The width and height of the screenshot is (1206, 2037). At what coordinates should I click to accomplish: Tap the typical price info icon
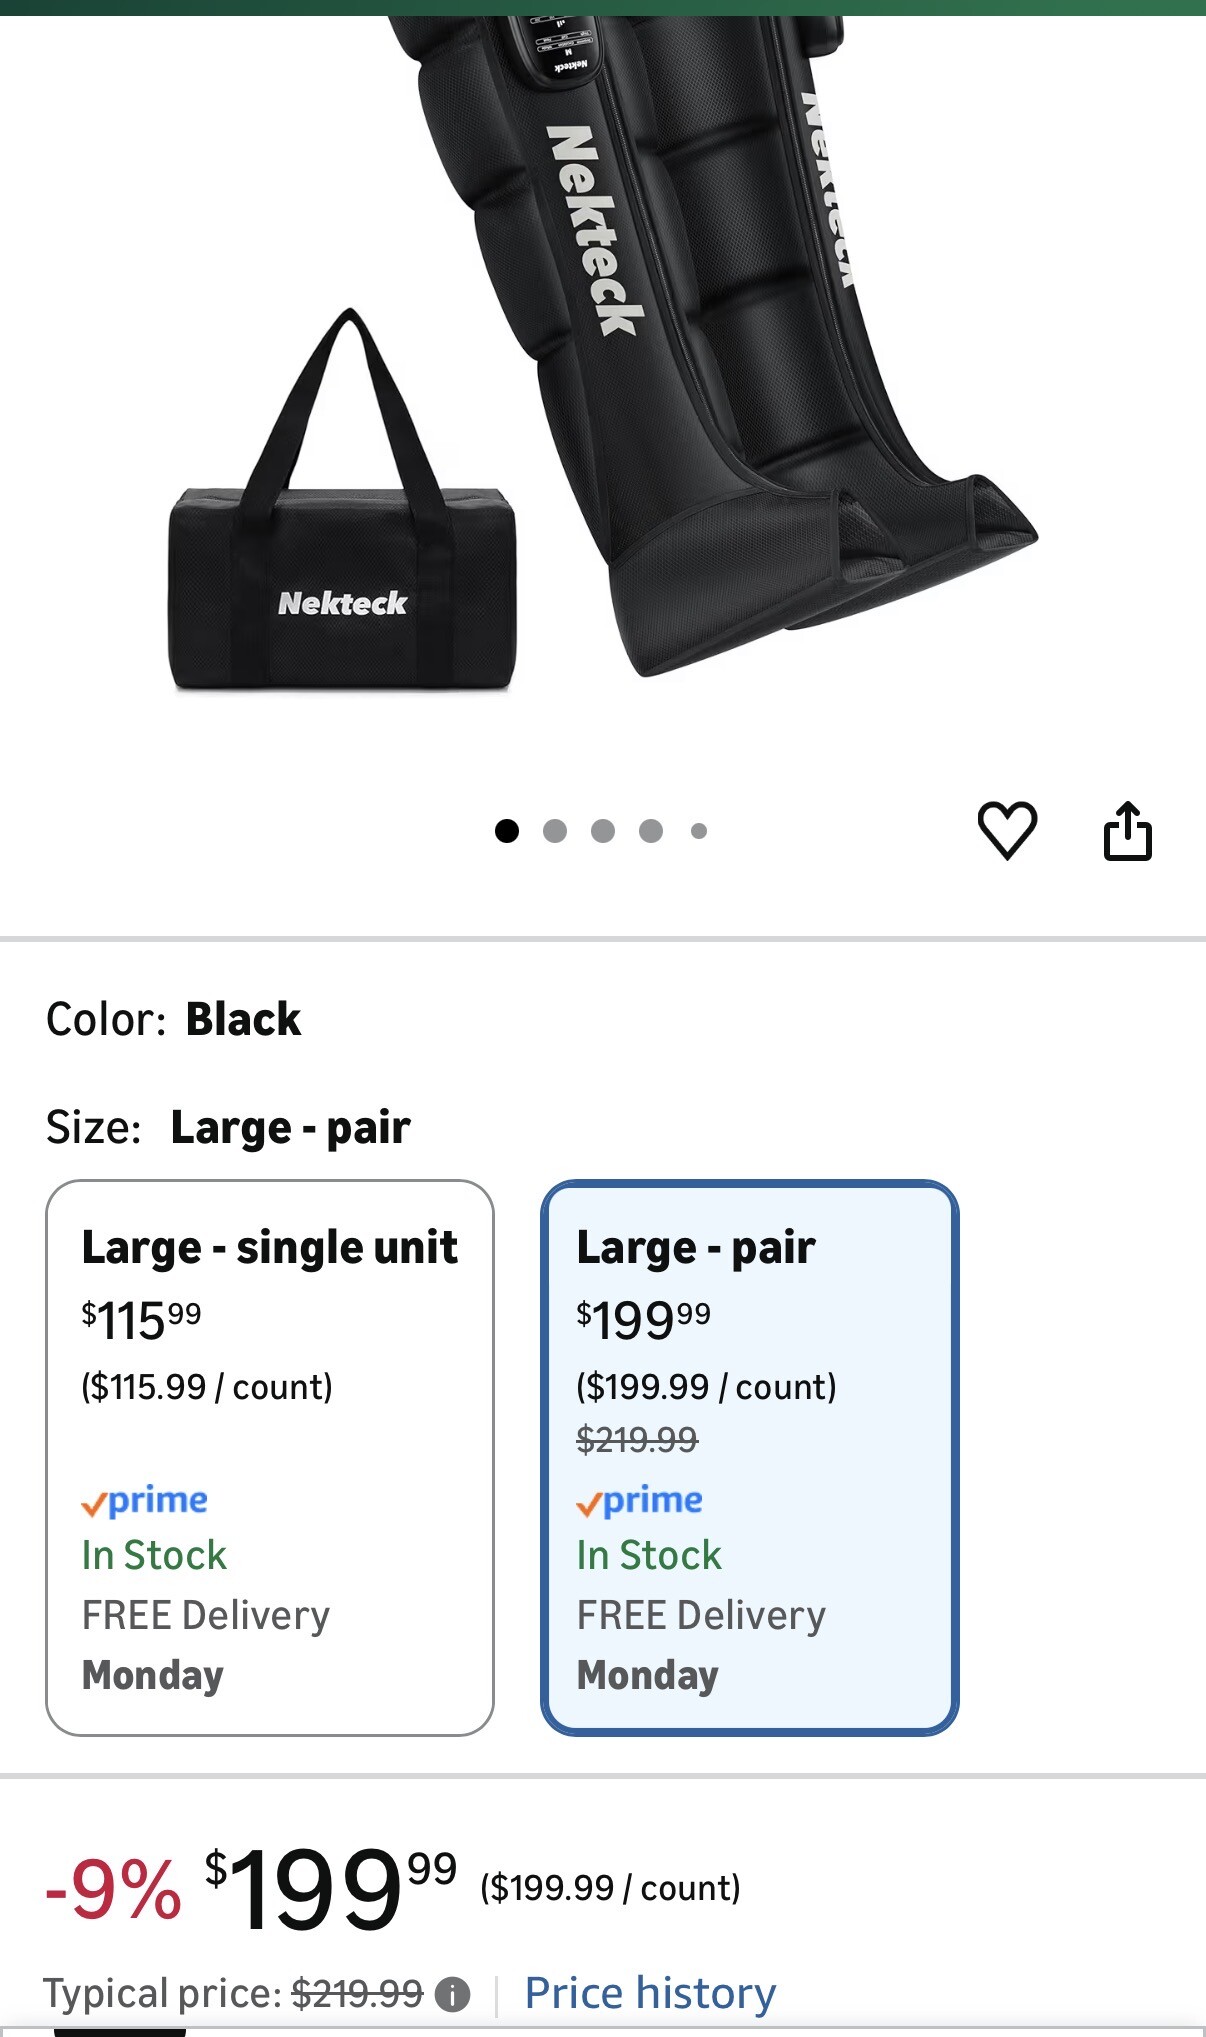452,1995
